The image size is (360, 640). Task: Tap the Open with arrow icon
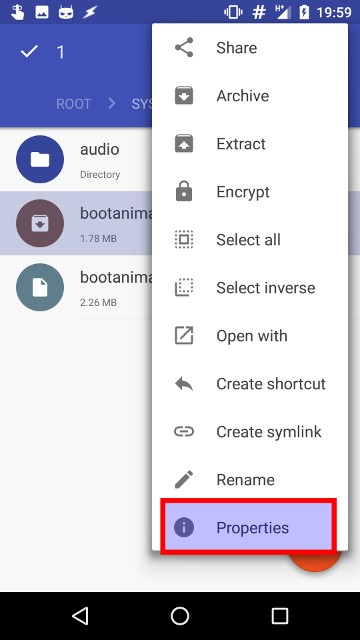(x=184, y=336)
